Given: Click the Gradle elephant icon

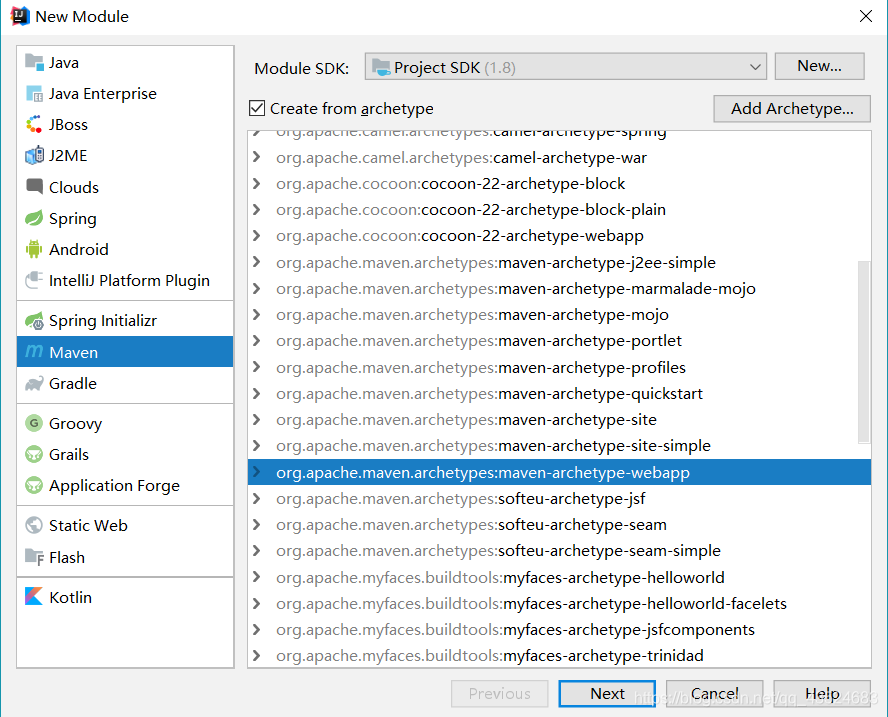Looking at the screenshot, I should point(35,383).
